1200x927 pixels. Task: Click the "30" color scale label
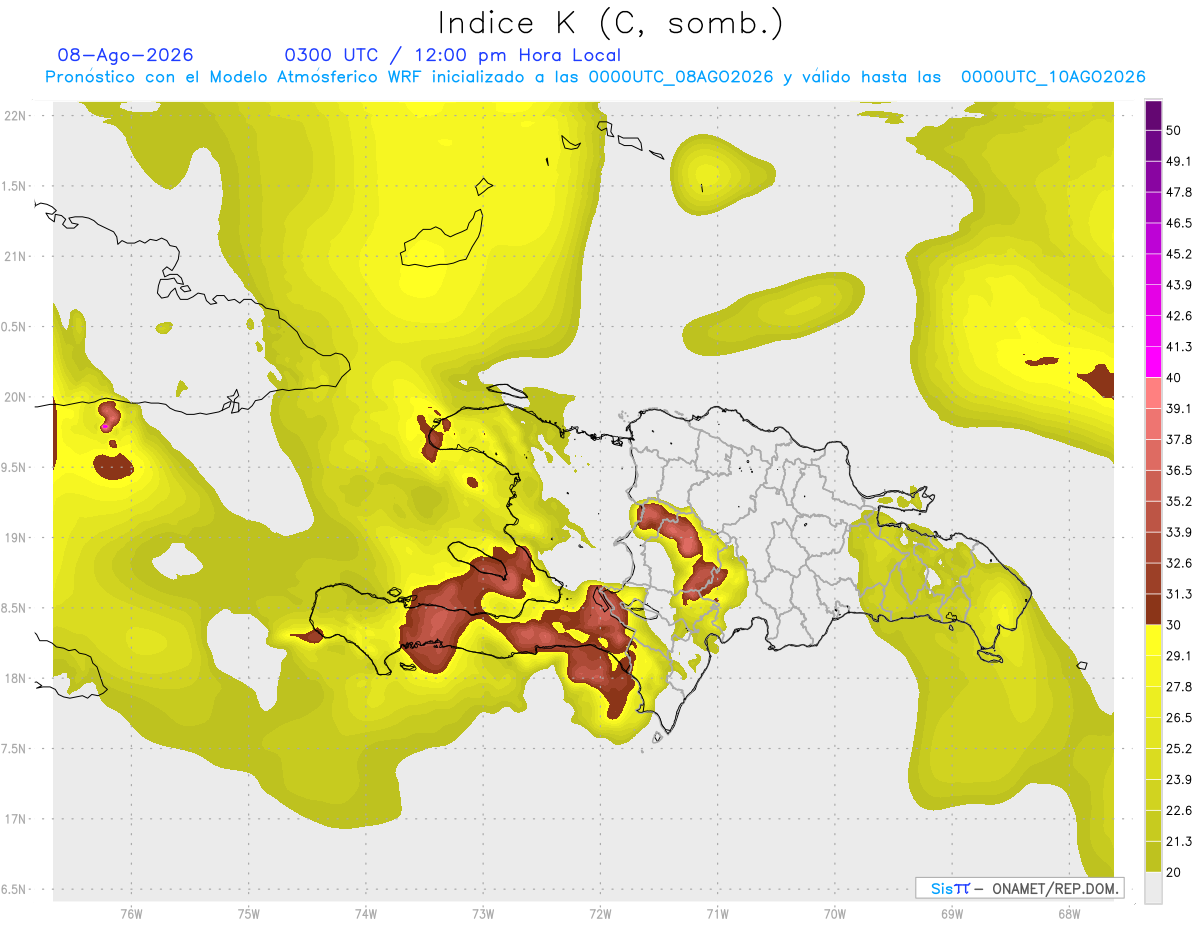tap(1174, 625)
